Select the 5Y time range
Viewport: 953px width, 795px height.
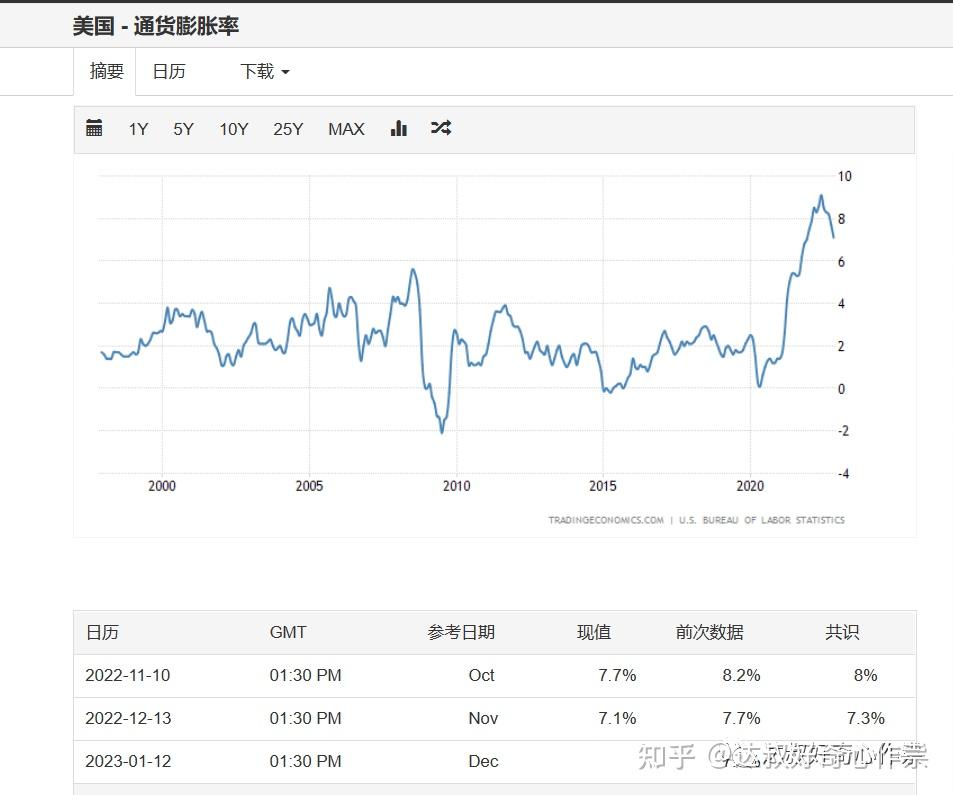click(x=183, y=129)
